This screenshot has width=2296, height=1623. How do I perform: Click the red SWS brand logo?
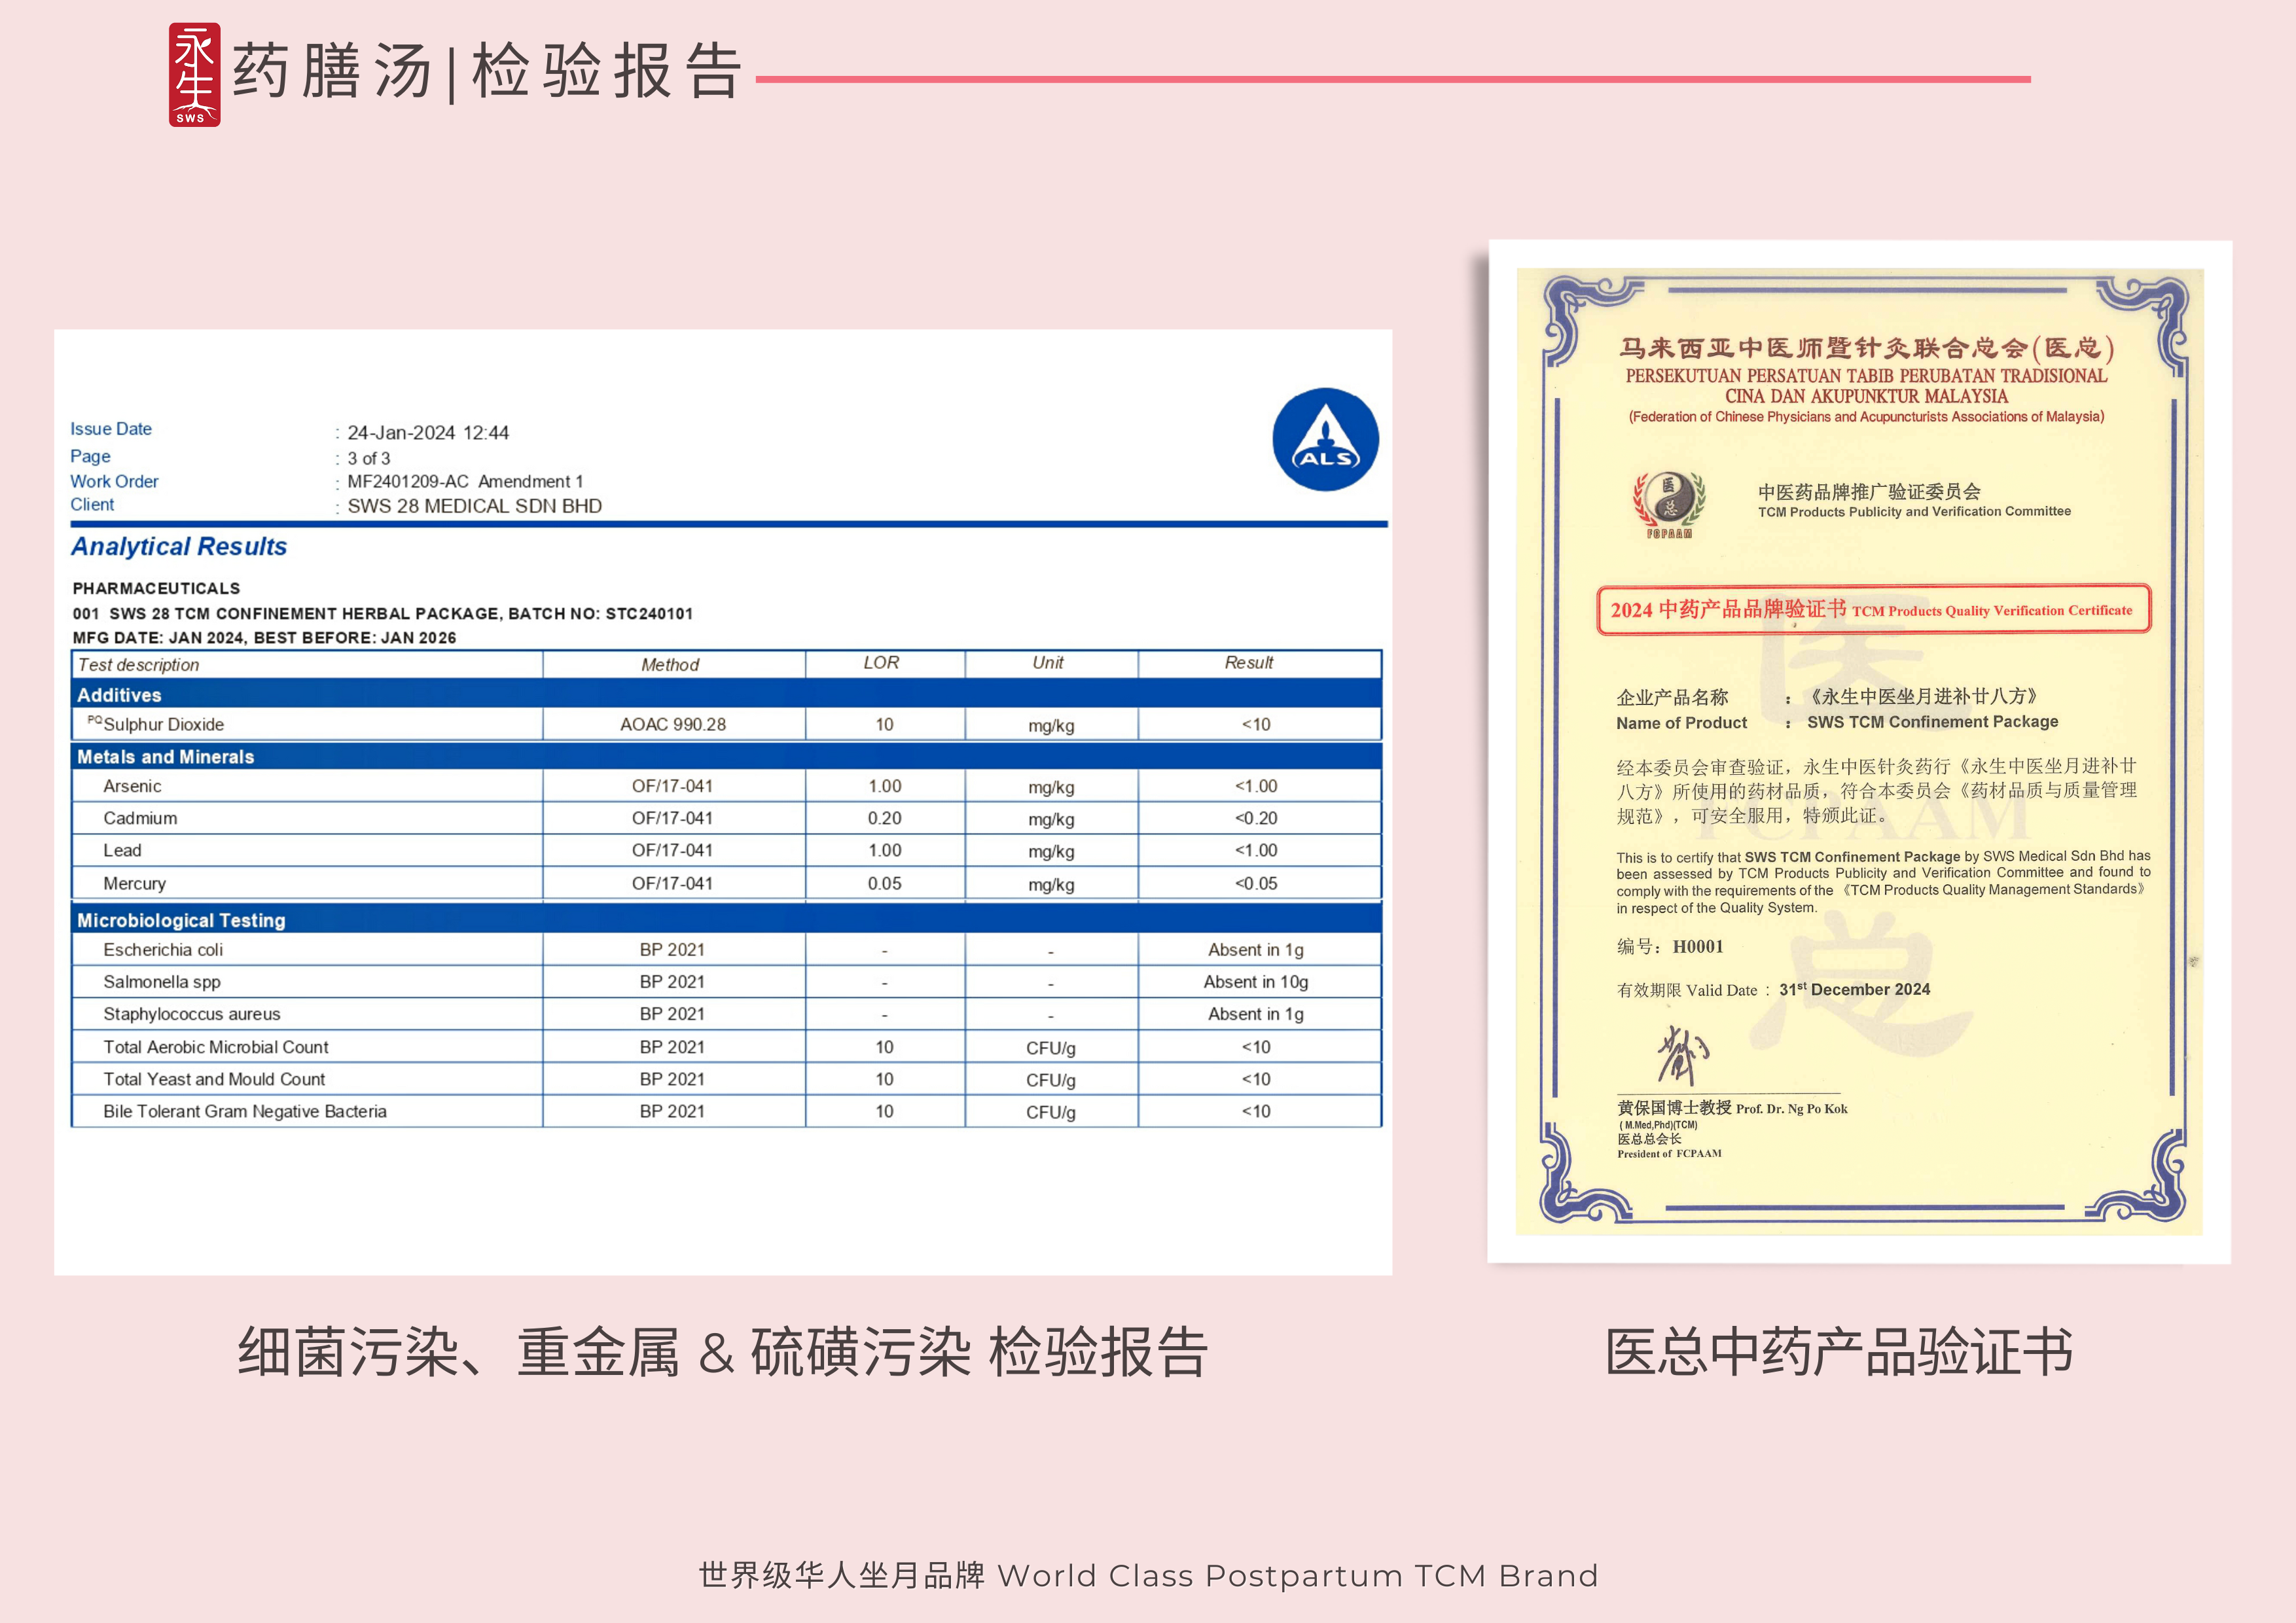[194, 75]
